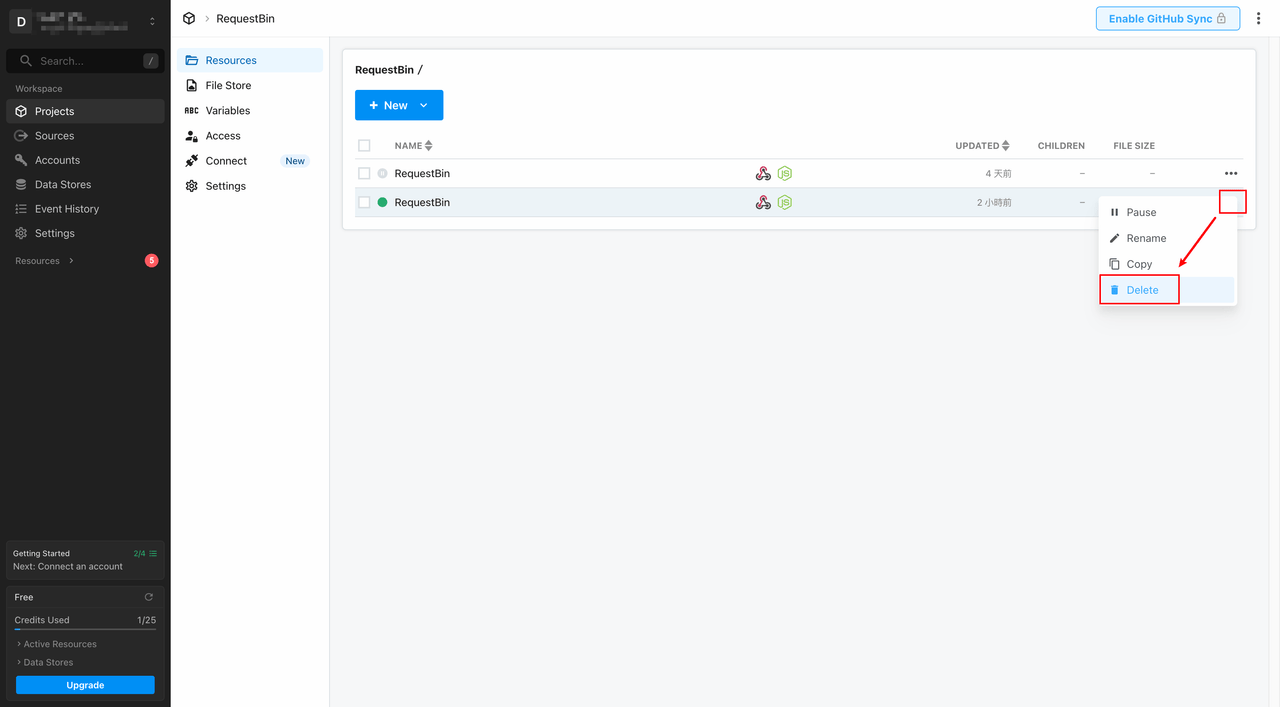Click the 1/25 credits value
1280x707 pixels.
146,620
